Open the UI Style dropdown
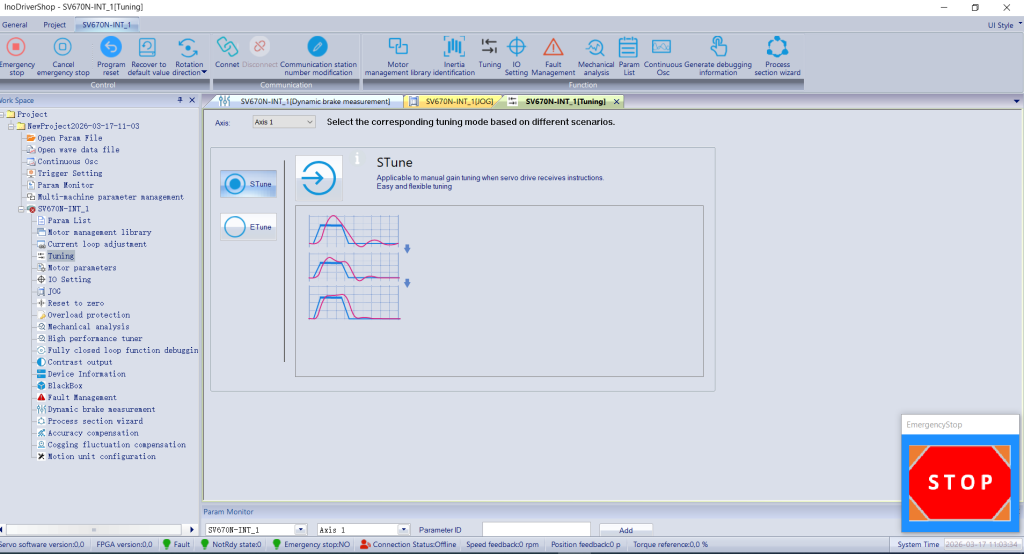The image size is (1024, 554). click(1003, 25)
